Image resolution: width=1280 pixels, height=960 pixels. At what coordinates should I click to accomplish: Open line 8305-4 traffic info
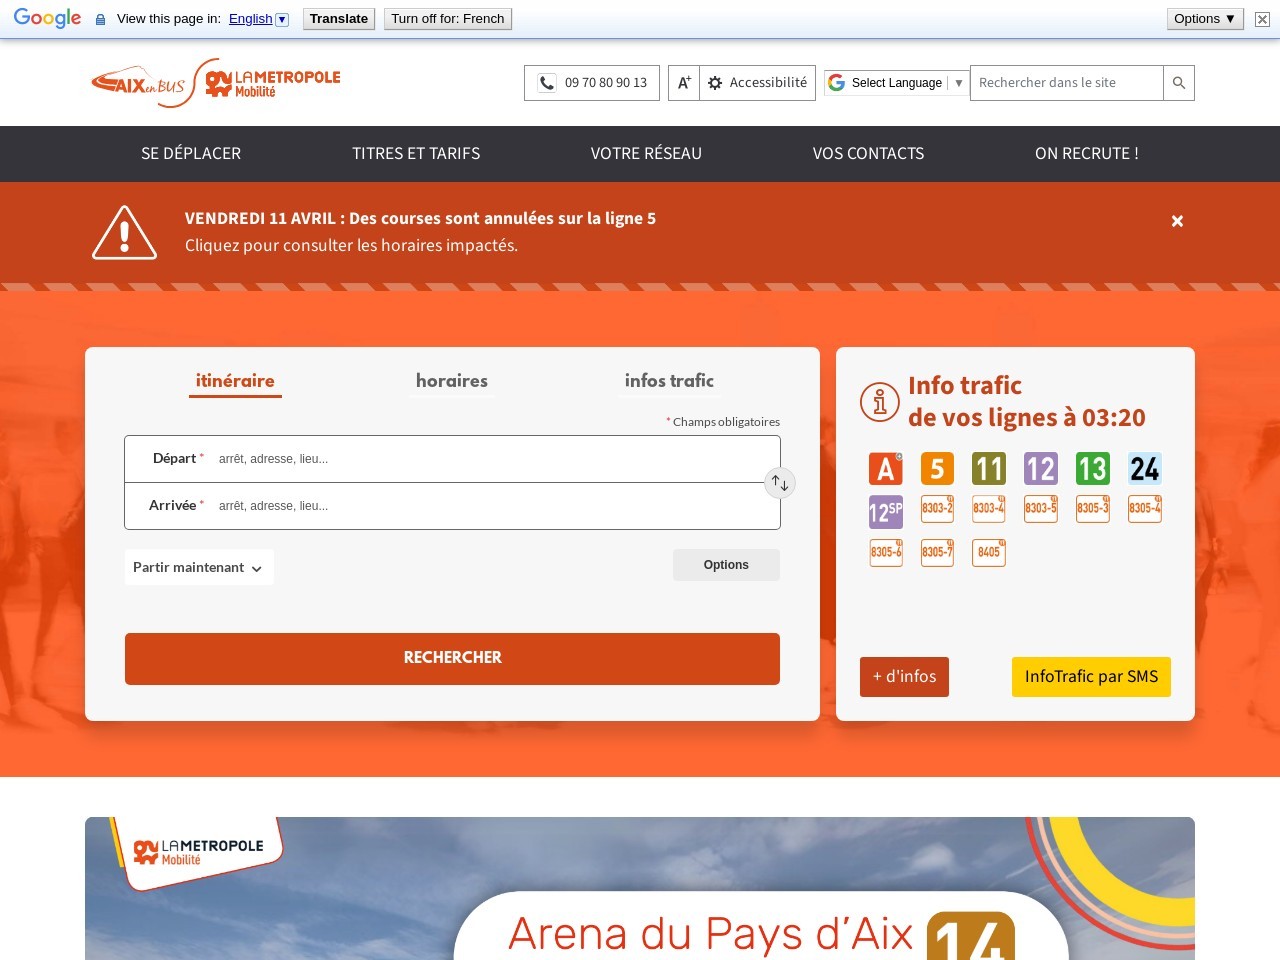click(x=1145, y=509)
